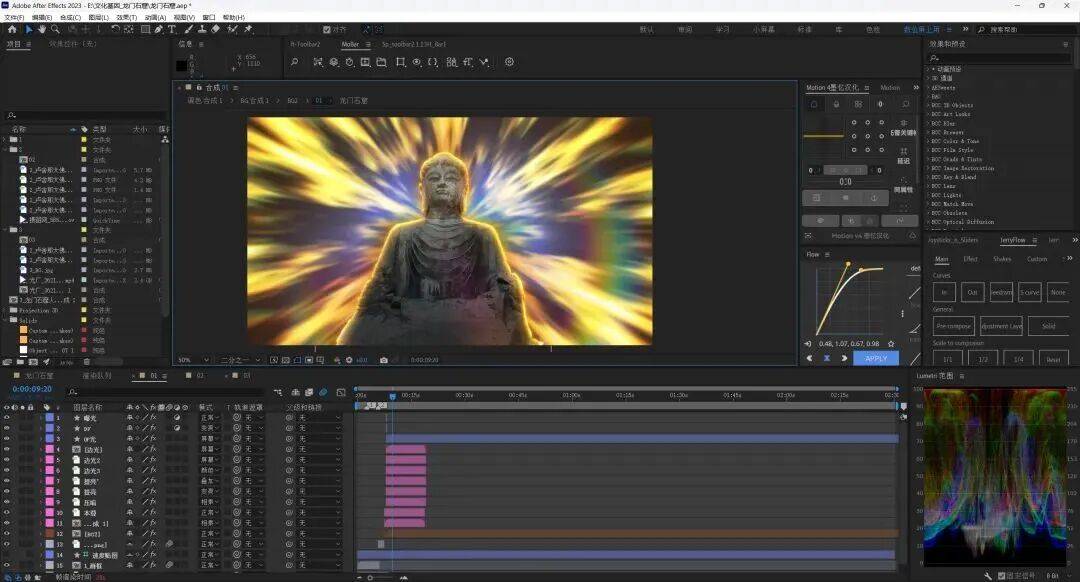The height and width of the screenshot is (582, 1080).
Task: Hide layer 1 using its eye icon
Action: [x=7, y=417]
